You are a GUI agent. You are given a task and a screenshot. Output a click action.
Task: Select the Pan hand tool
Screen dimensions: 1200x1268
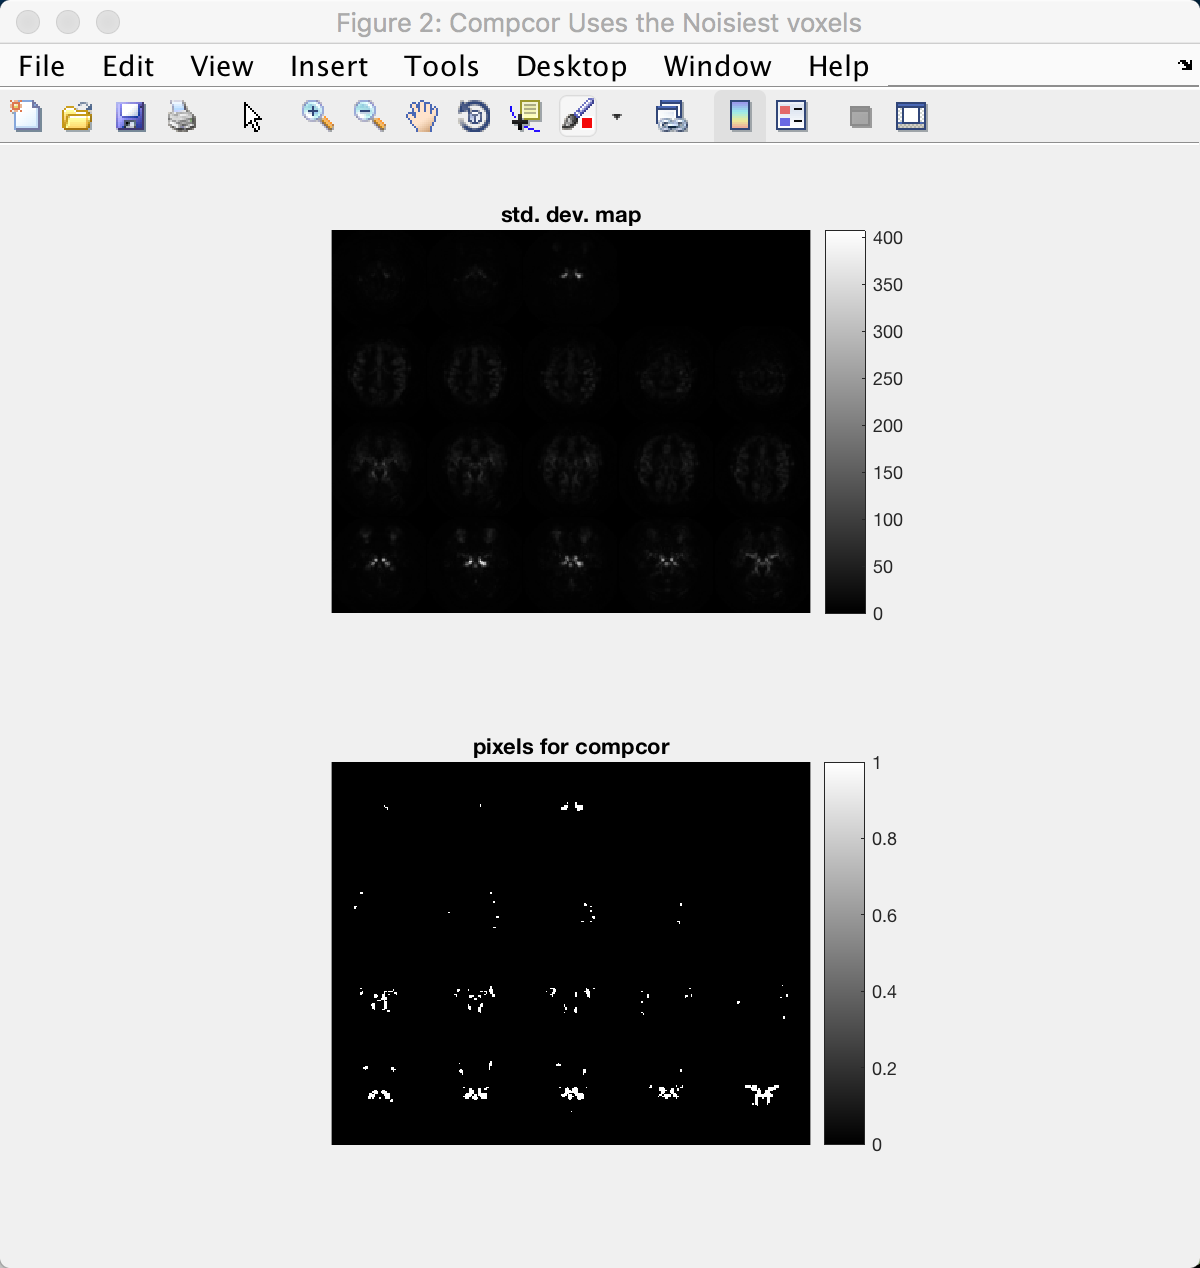pyautogui.click(x=422, y=116)
